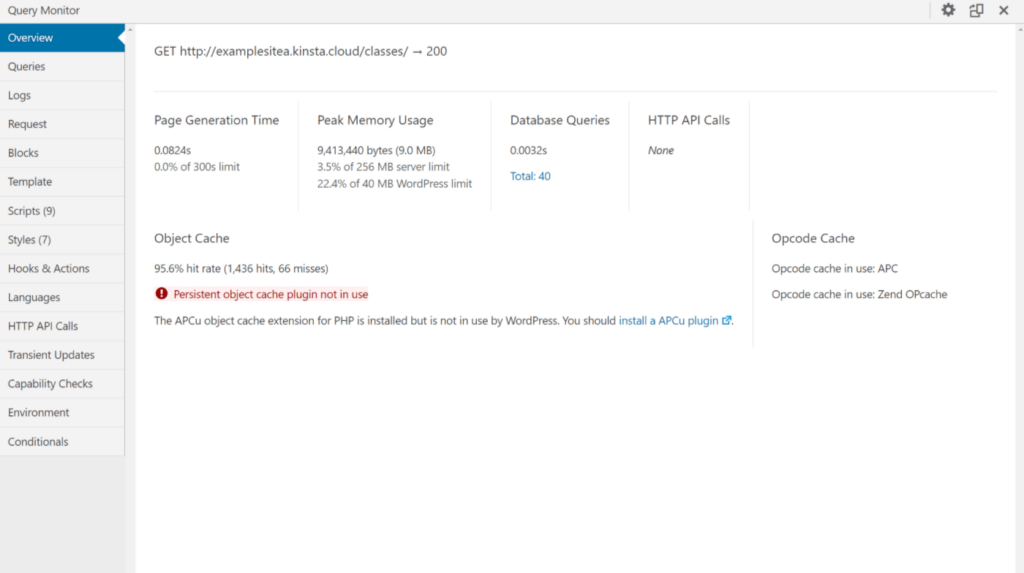Toggle panel position with pop-out icon

[x=976, y=10]
